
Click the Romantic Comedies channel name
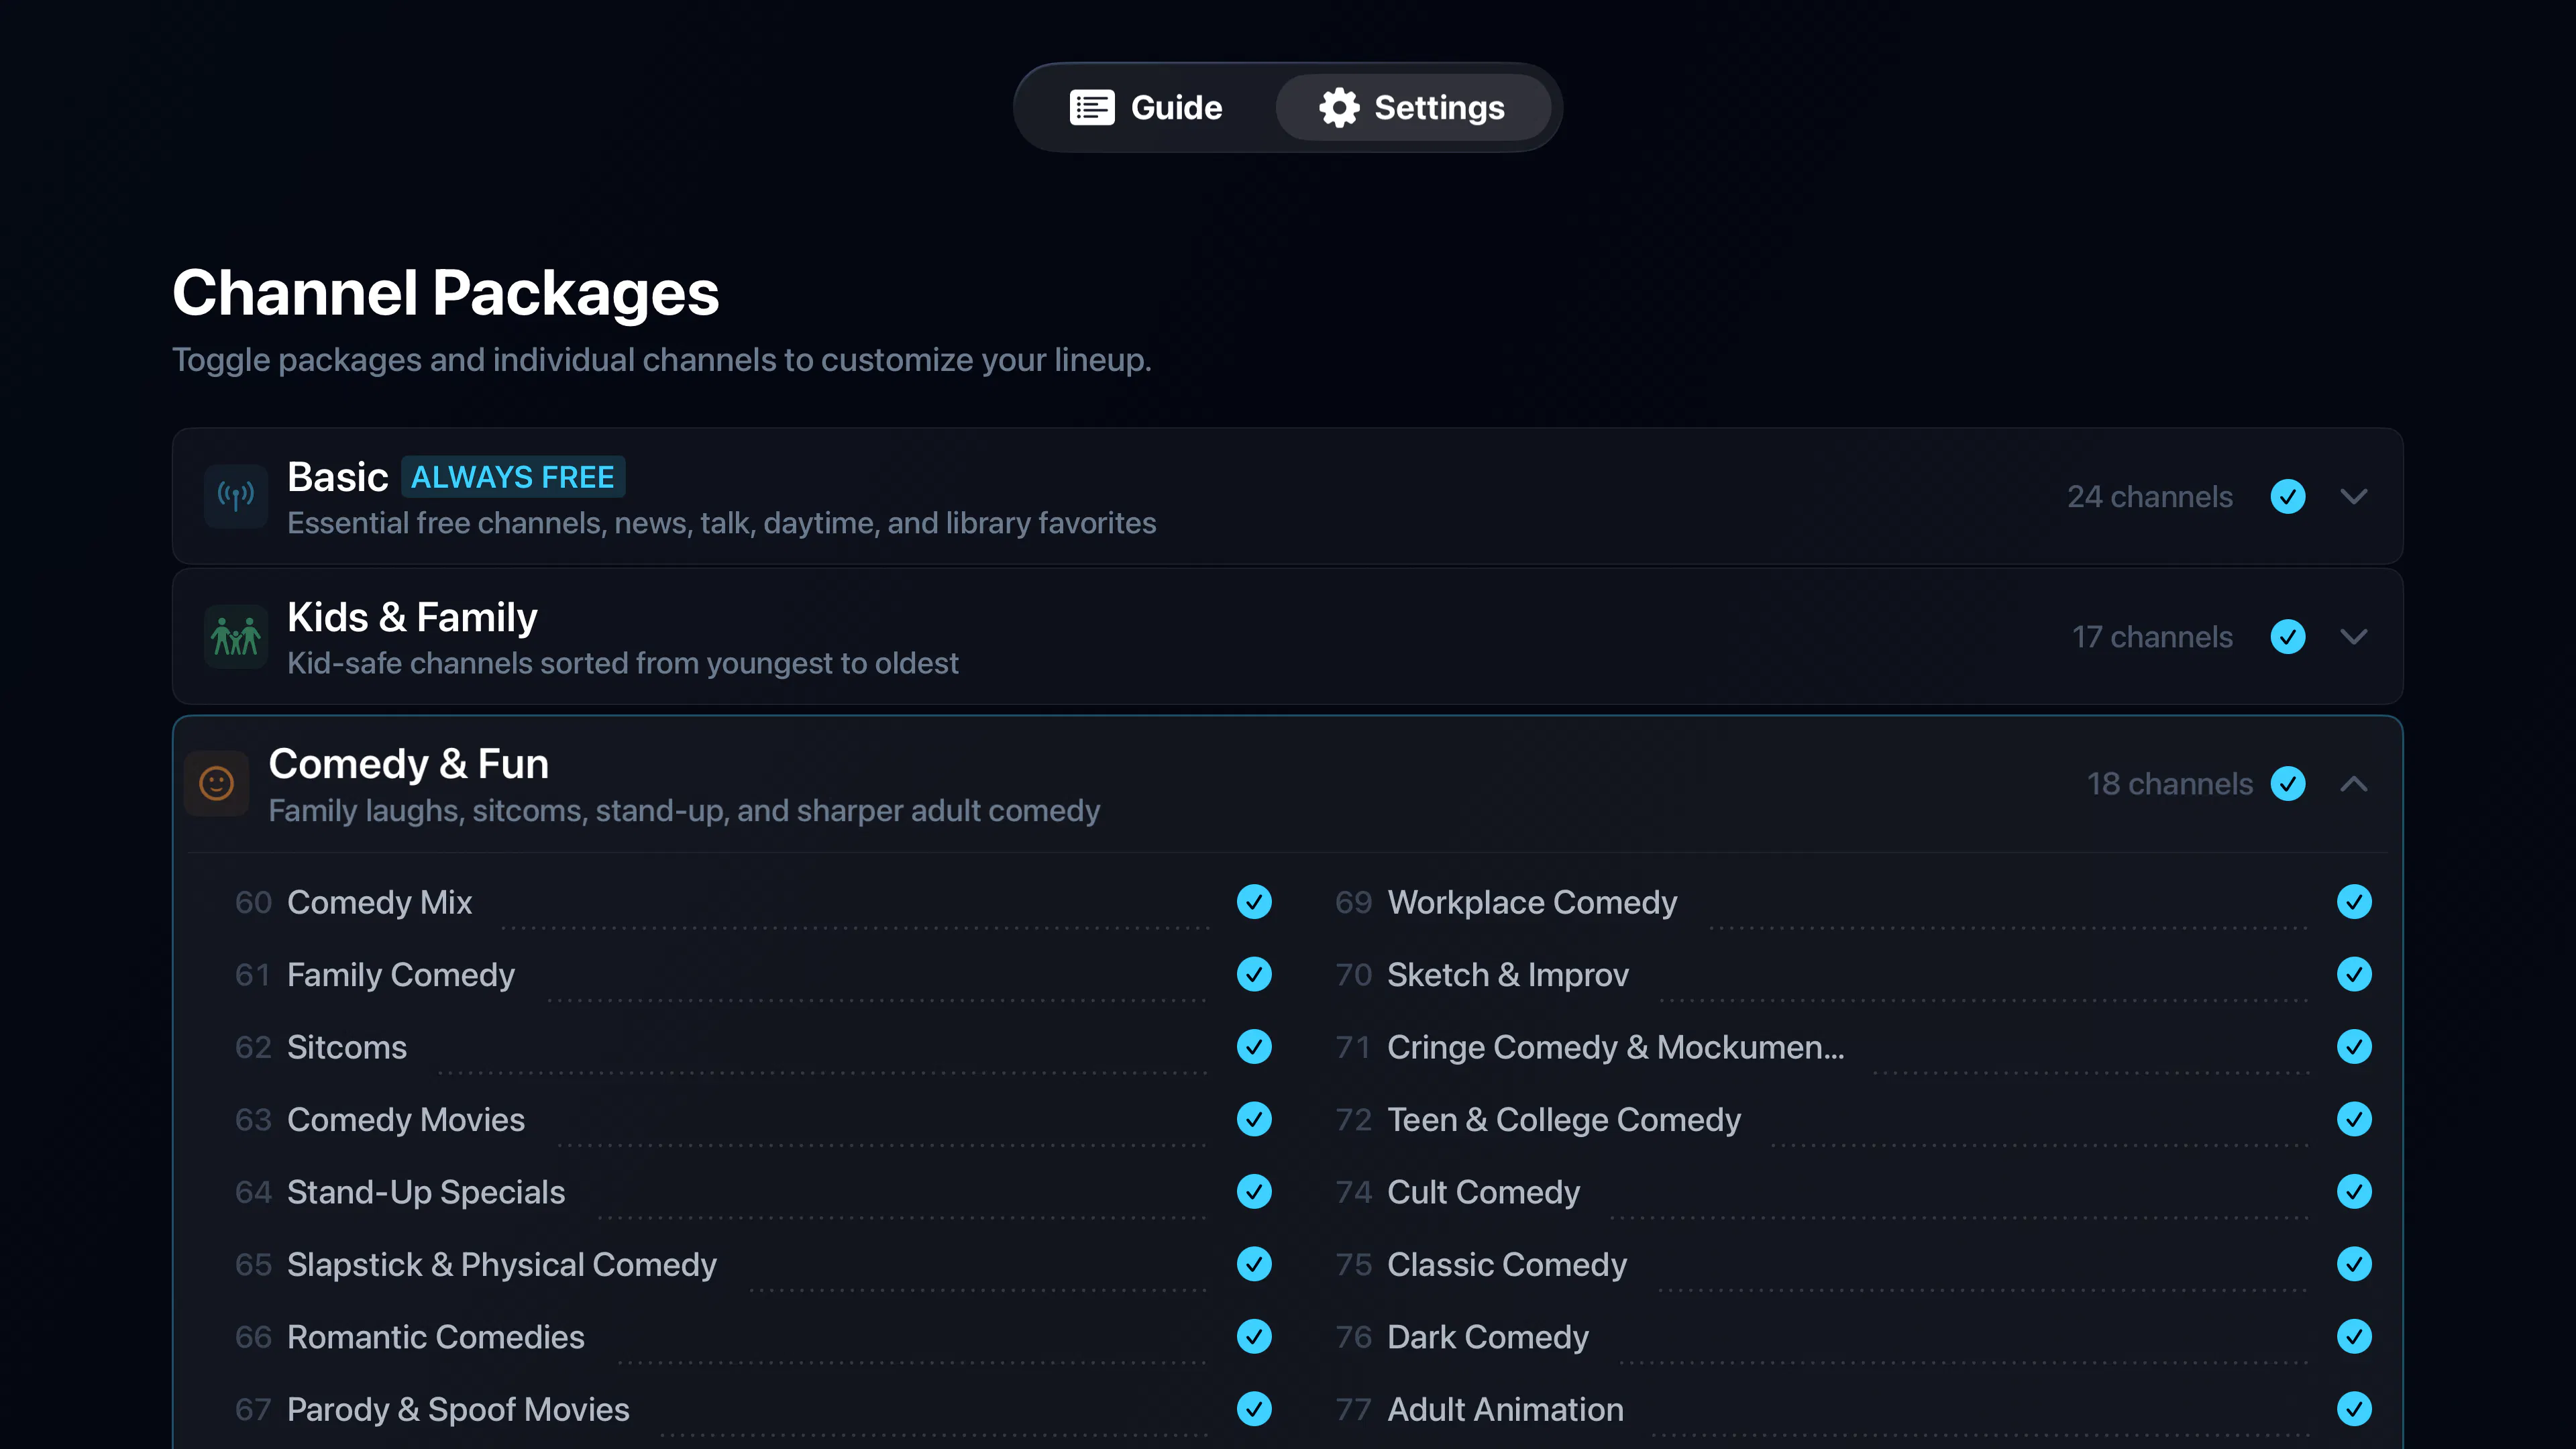point(436,1337)
